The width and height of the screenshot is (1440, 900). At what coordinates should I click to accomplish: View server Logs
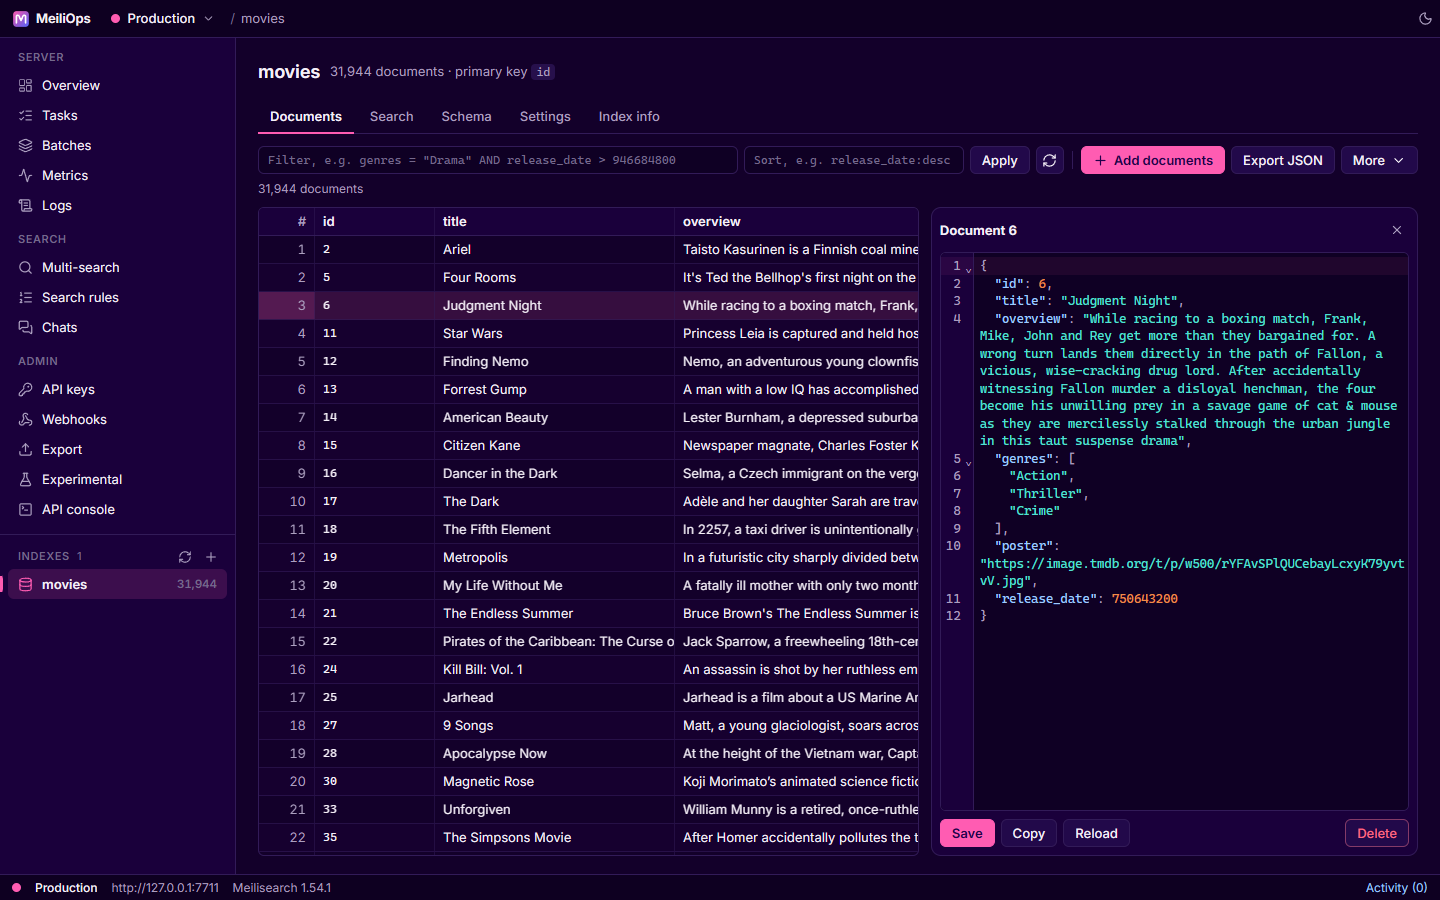[118, 206]
